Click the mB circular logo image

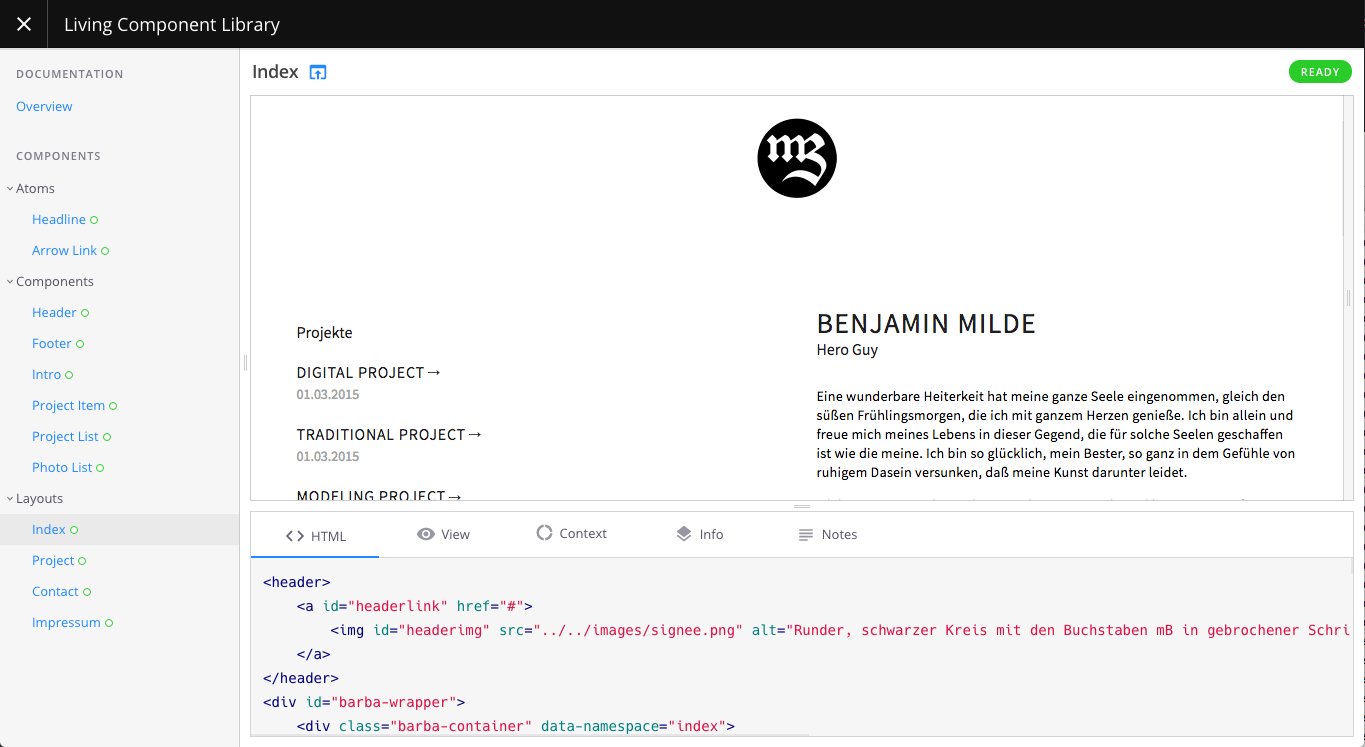click(797, 158)
